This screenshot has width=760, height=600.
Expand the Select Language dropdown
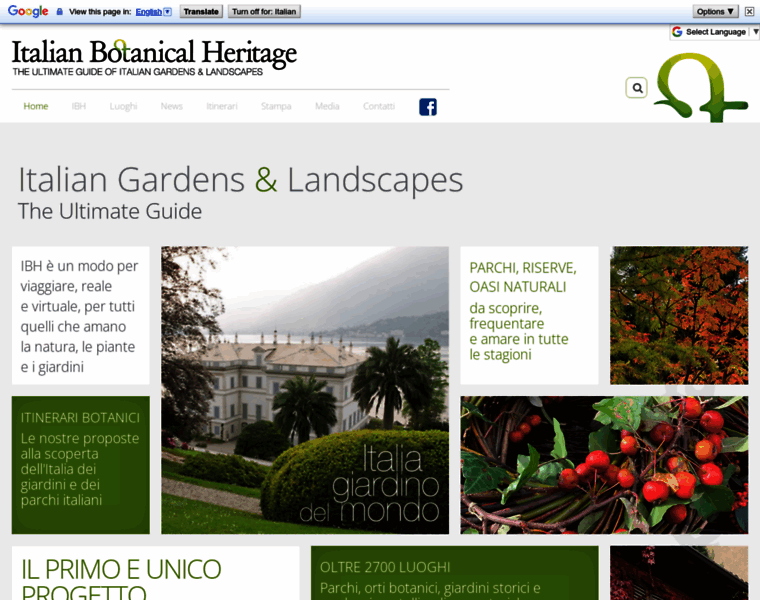point(715,32)
